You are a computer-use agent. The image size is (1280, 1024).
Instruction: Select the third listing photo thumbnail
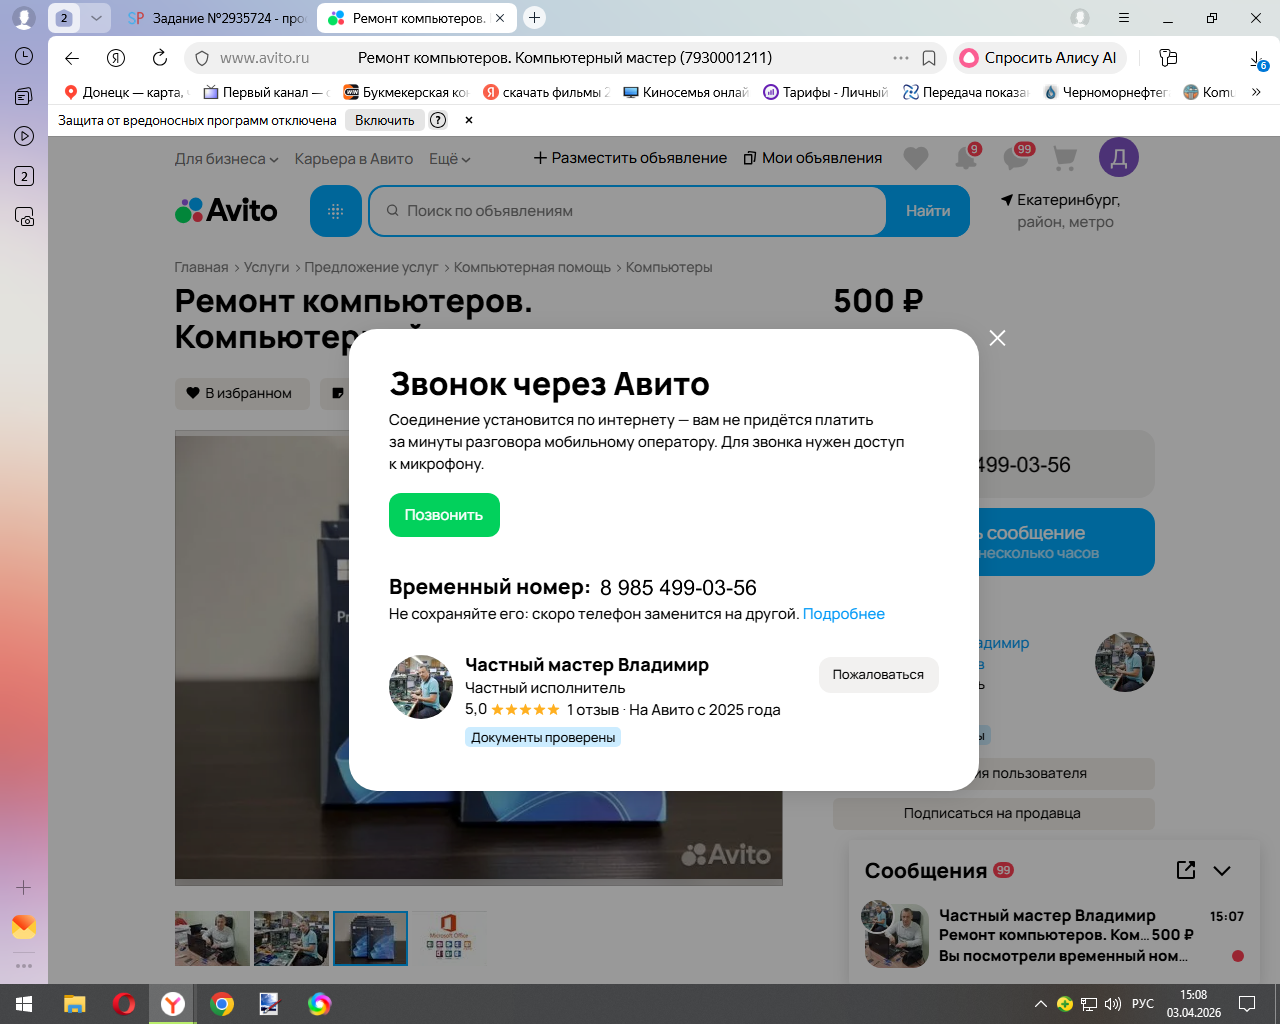[x=370, y=938]
